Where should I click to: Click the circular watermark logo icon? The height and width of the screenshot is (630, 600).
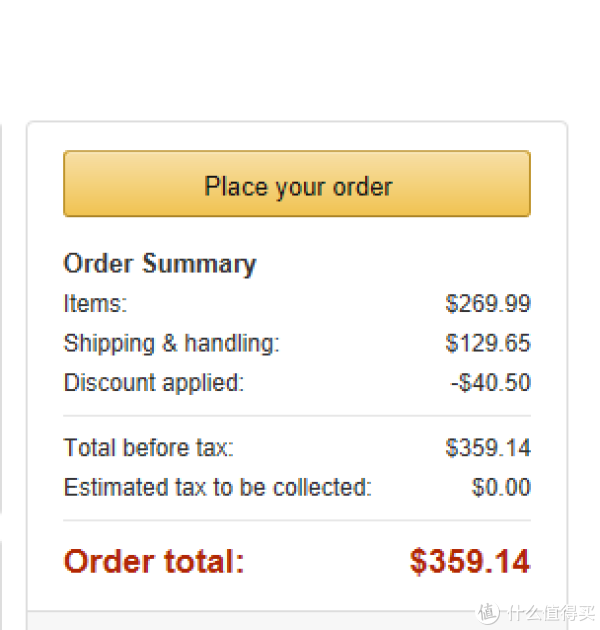pyautogui.click(x=487, y=613)
